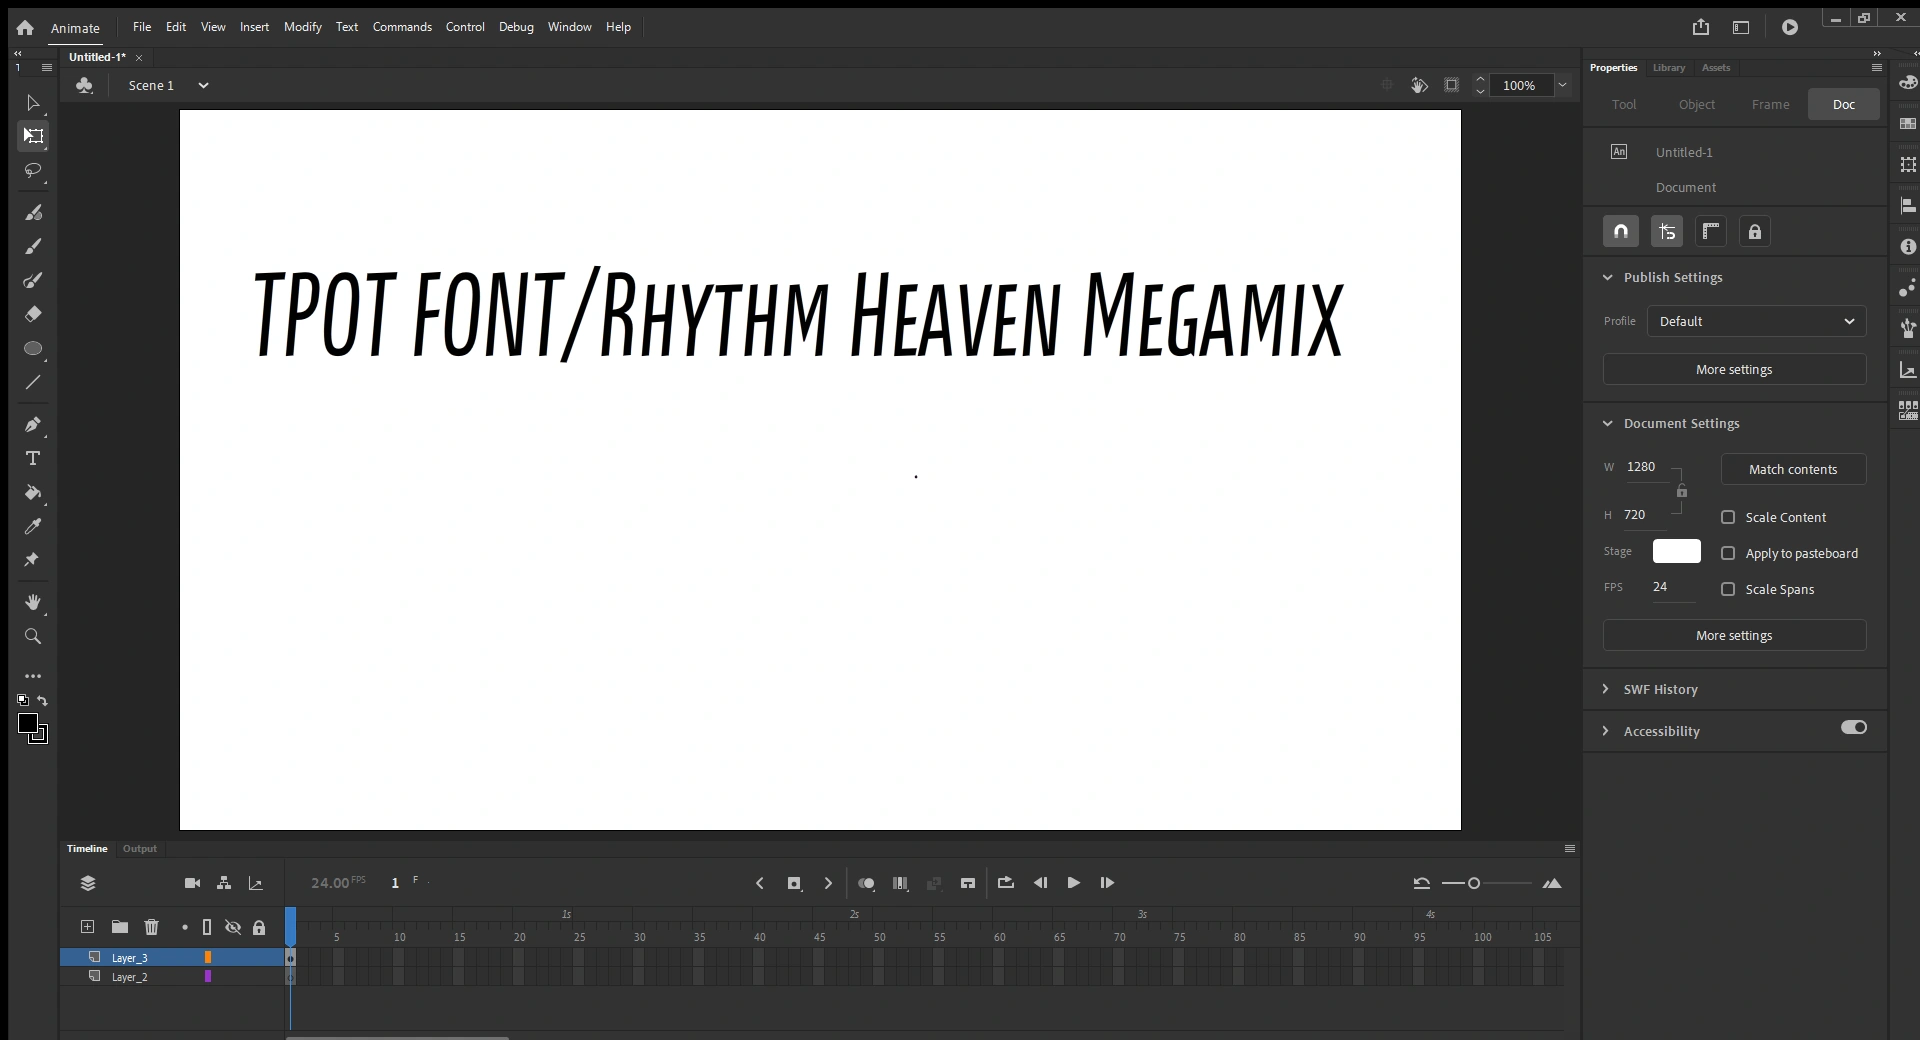Click Play in the timeline controls

pyautogui.click(x=1074, y=883)
